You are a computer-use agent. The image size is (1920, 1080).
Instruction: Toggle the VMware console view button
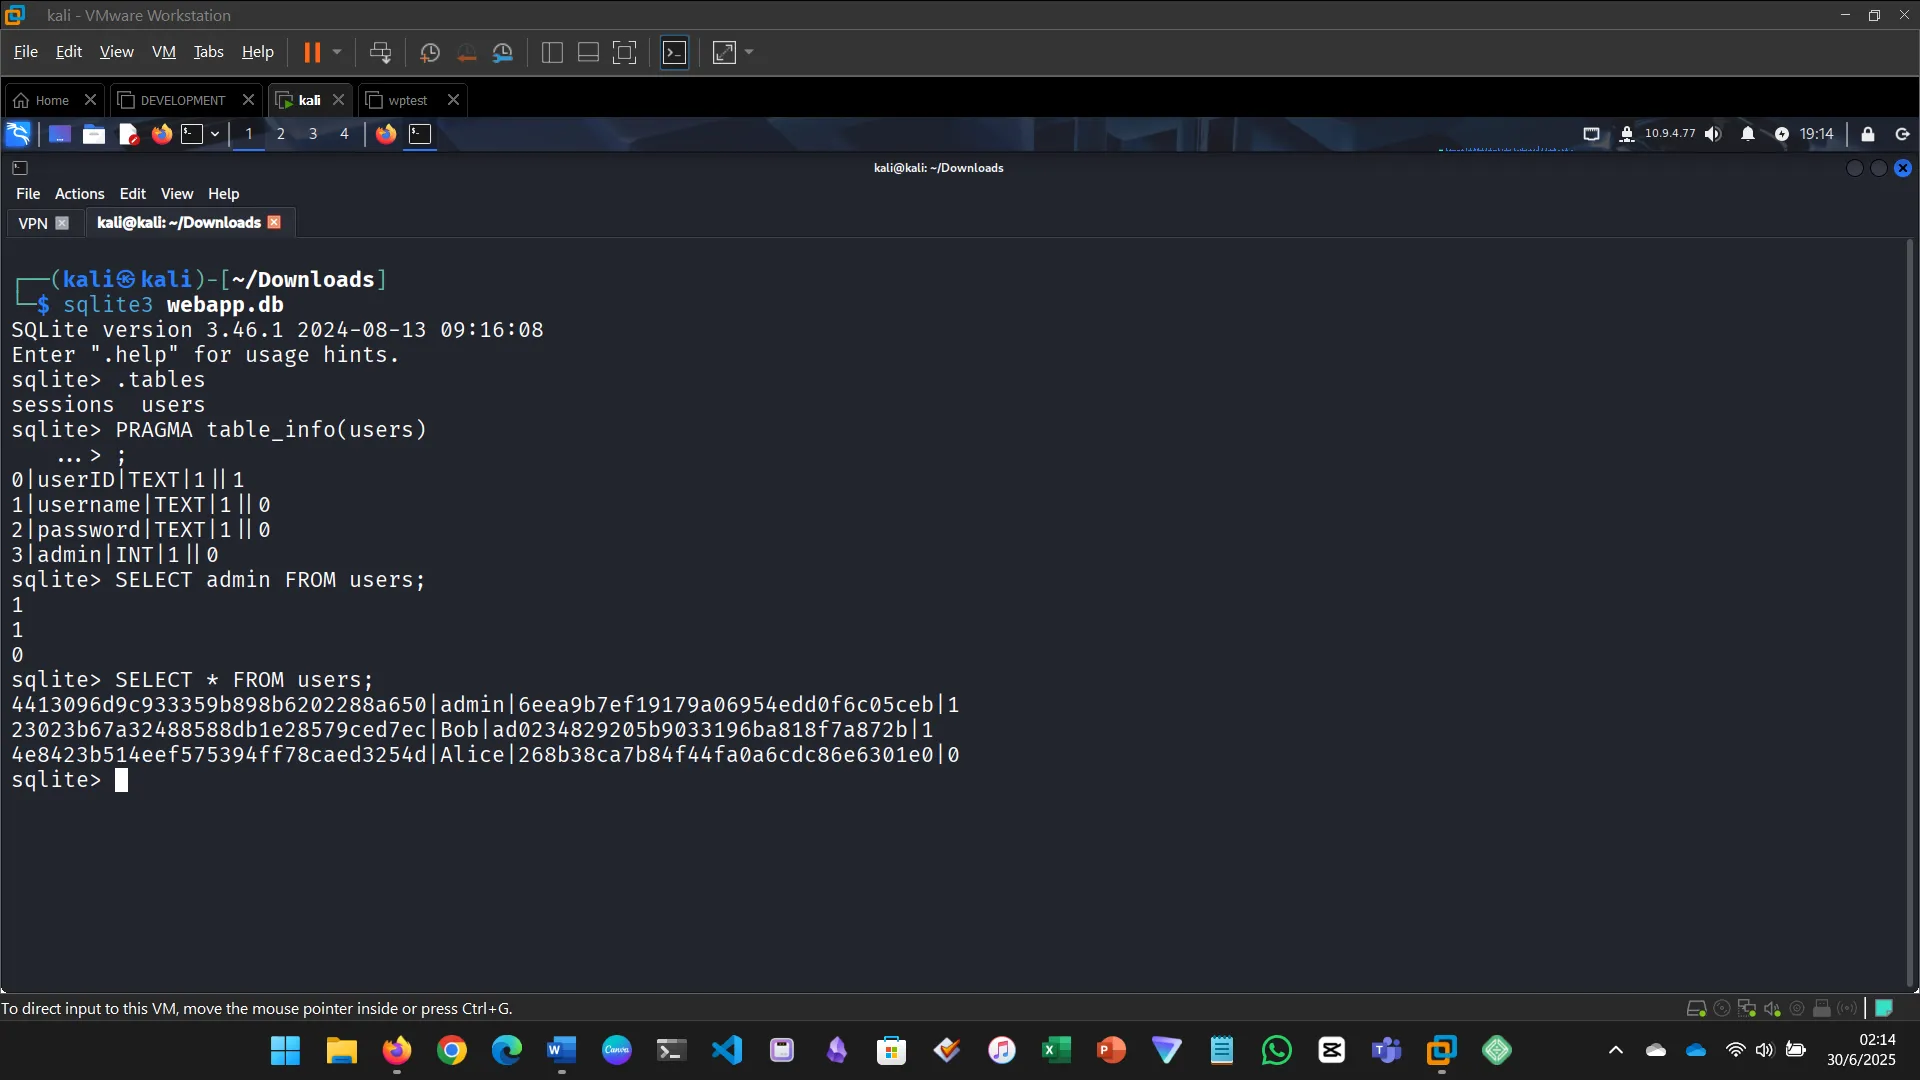675,52
